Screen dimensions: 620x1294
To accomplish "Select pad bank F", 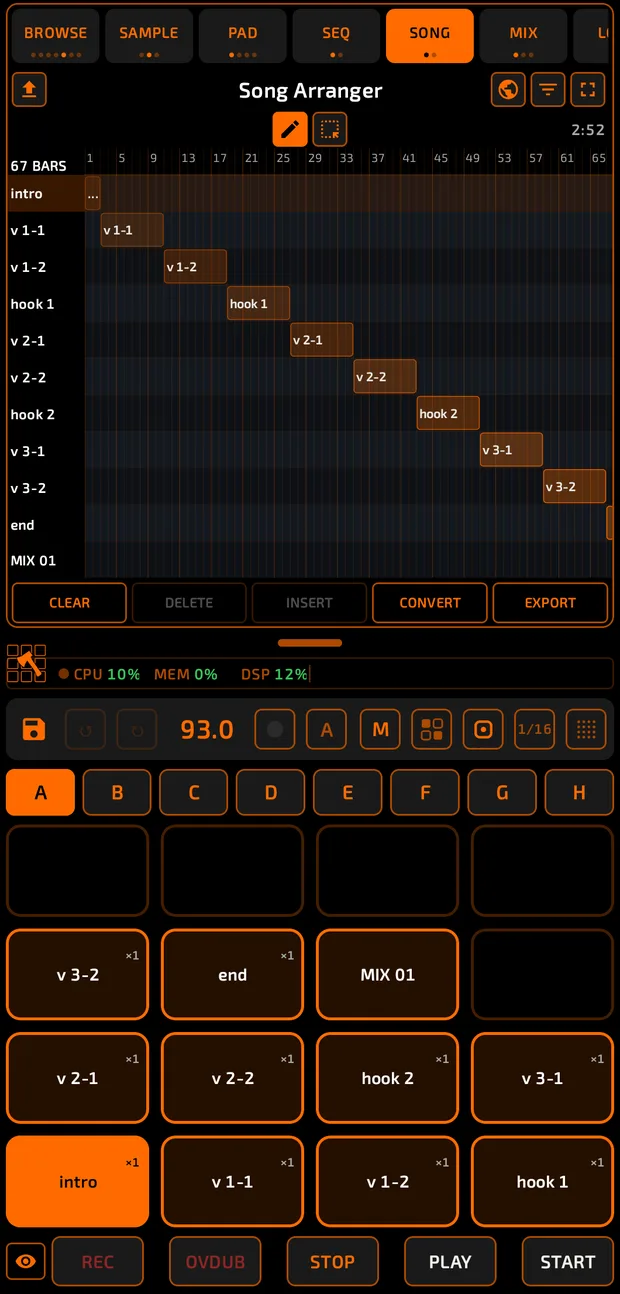I will pyautogui.click(x=425, y=793).
